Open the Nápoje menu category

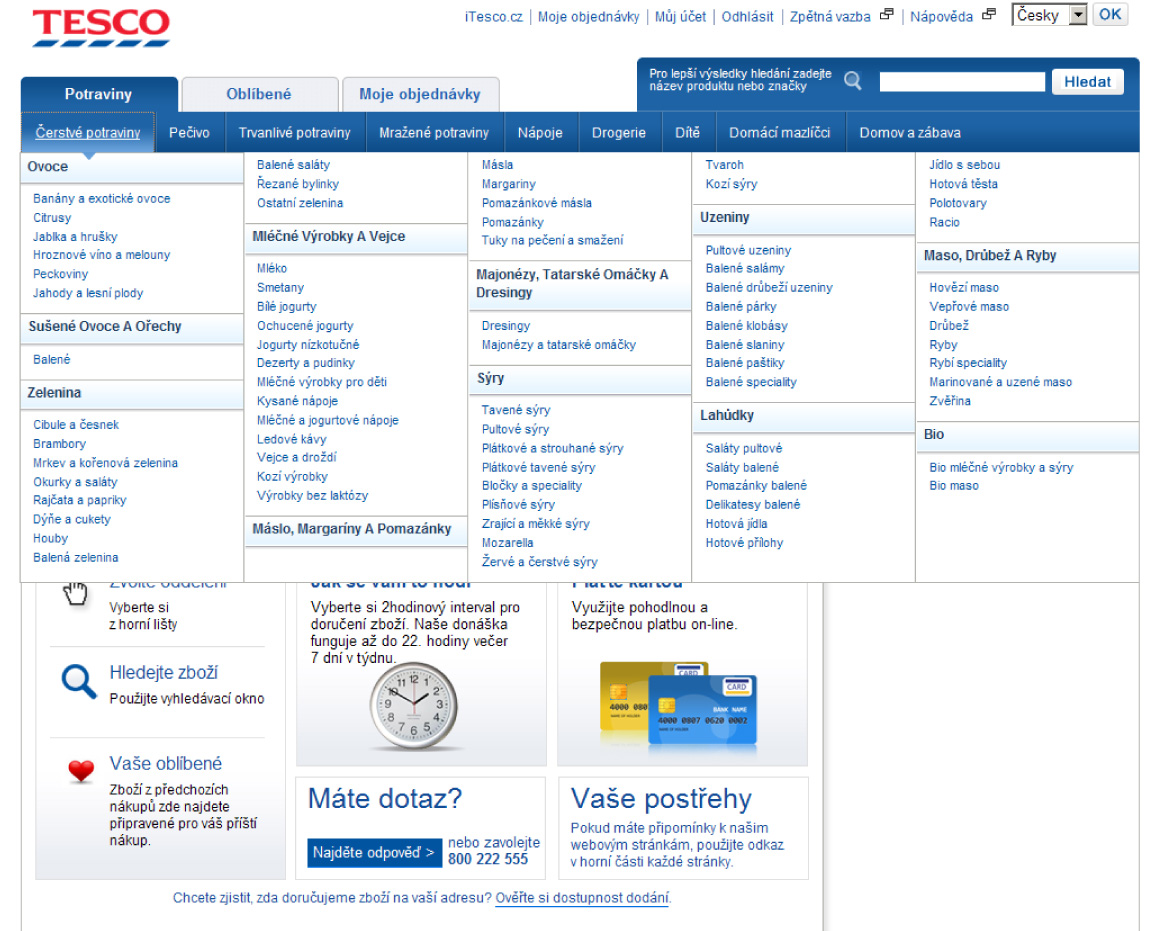pyautogui.click(x=540, y=131)
